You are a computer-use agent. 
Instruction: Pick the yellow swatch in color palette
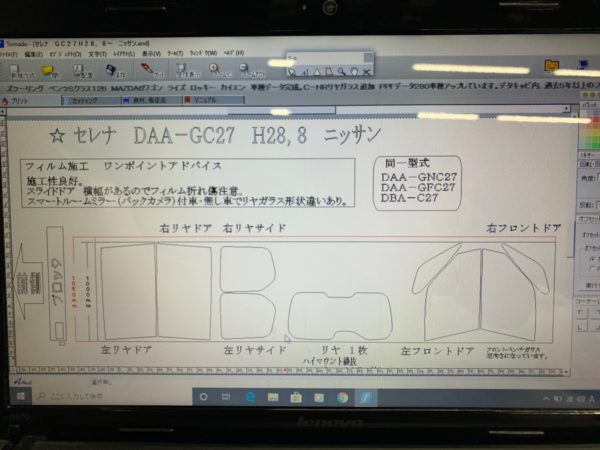click(596, 133)
